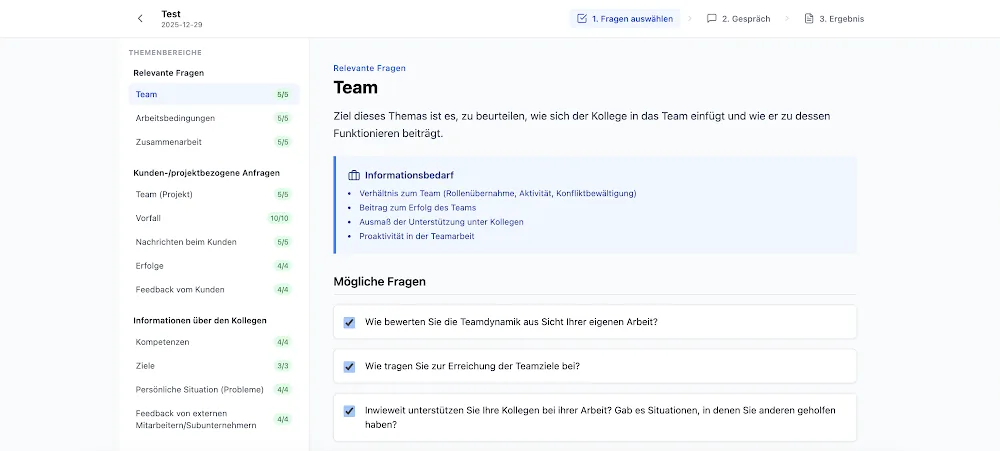
Task: Click the Informationsbedarf heading
Action: pyautogui.click(x=409, y=175)
